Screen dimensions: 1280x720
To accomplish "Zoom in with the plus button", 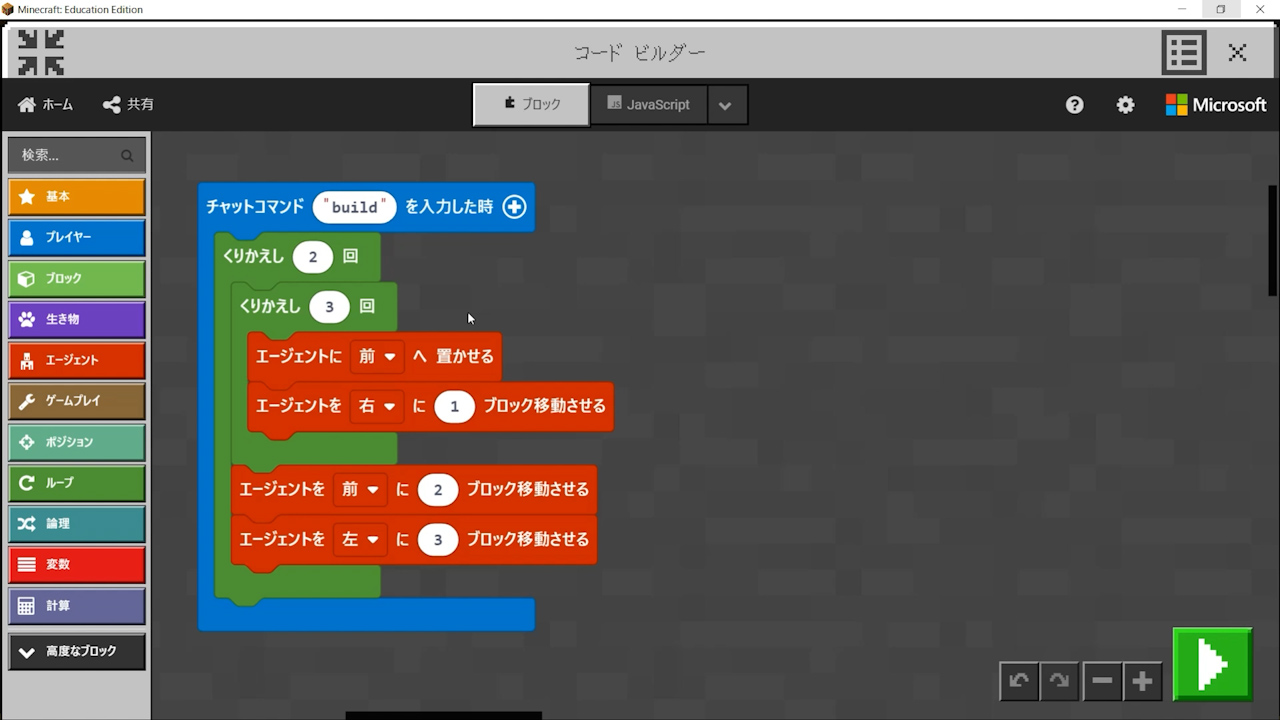I will tap(1142, 681).
